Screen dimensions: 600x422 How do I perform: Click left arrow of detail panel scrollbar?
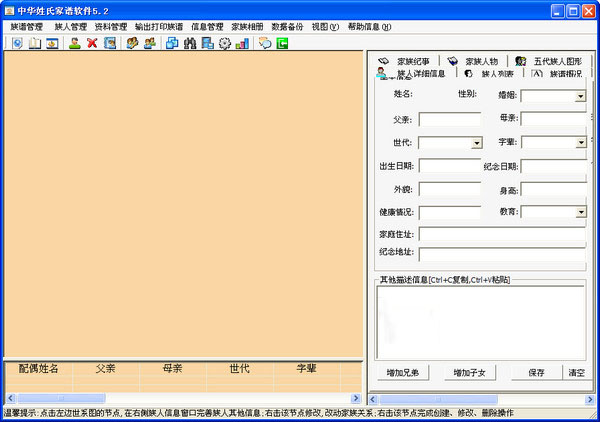373,400
